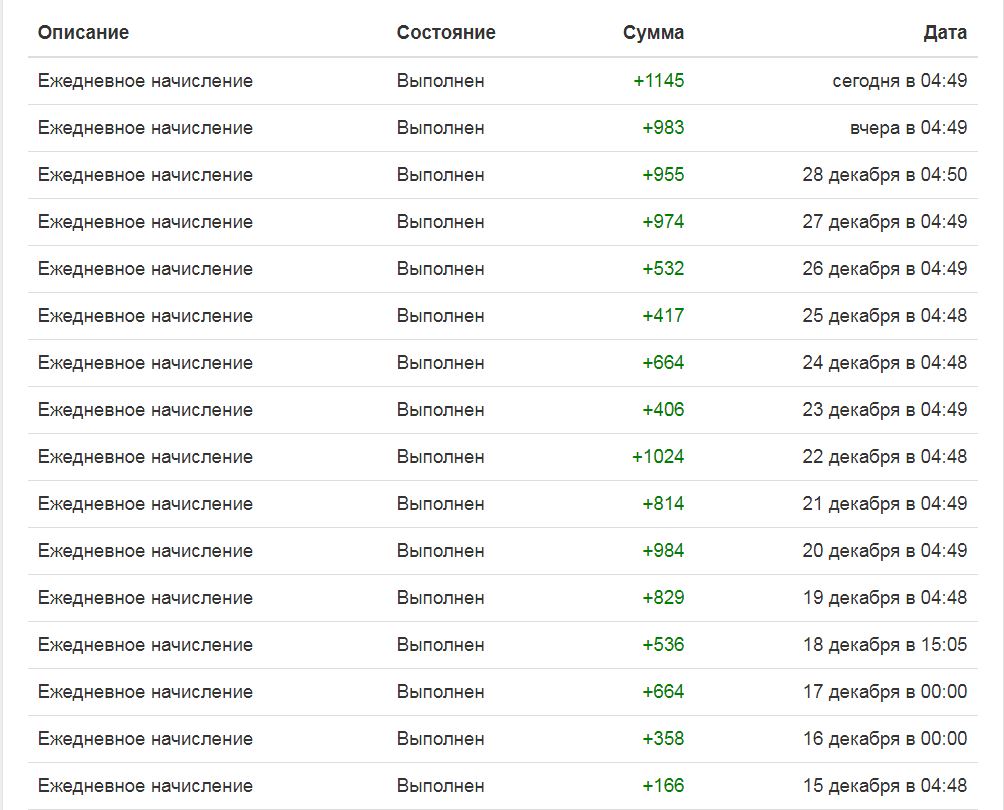Click the Описание column header

click(83, 33)
